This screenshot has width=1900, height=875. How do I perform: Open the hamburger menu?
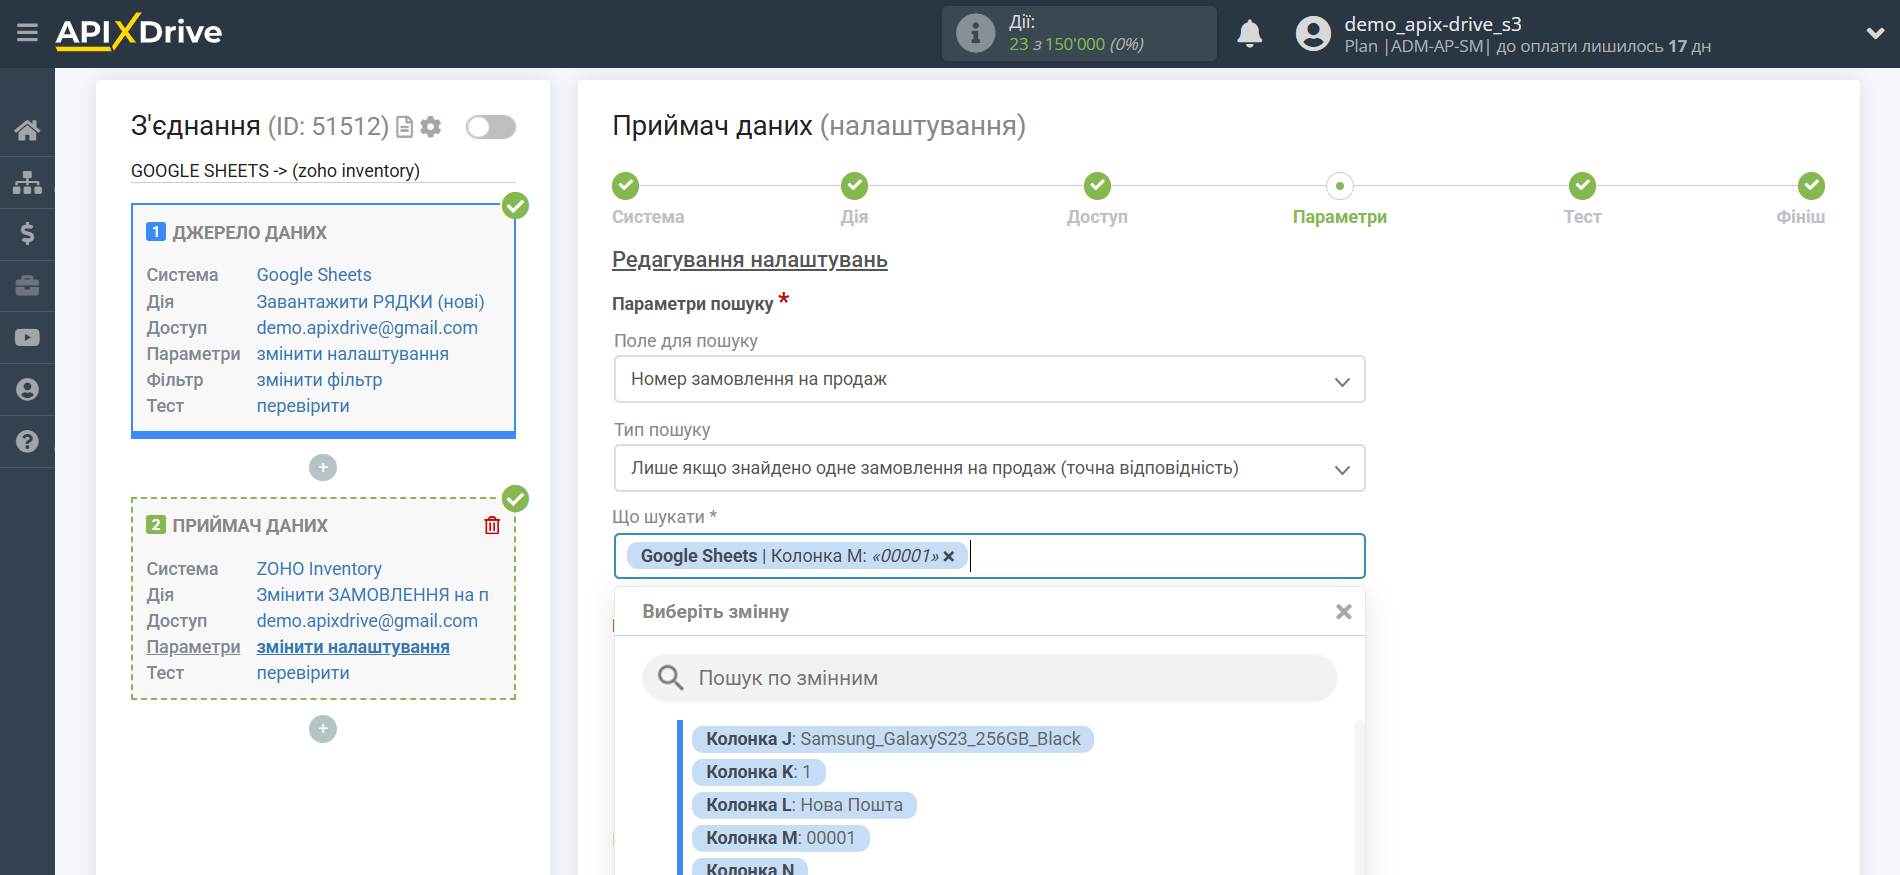click(x=27, y=33)
